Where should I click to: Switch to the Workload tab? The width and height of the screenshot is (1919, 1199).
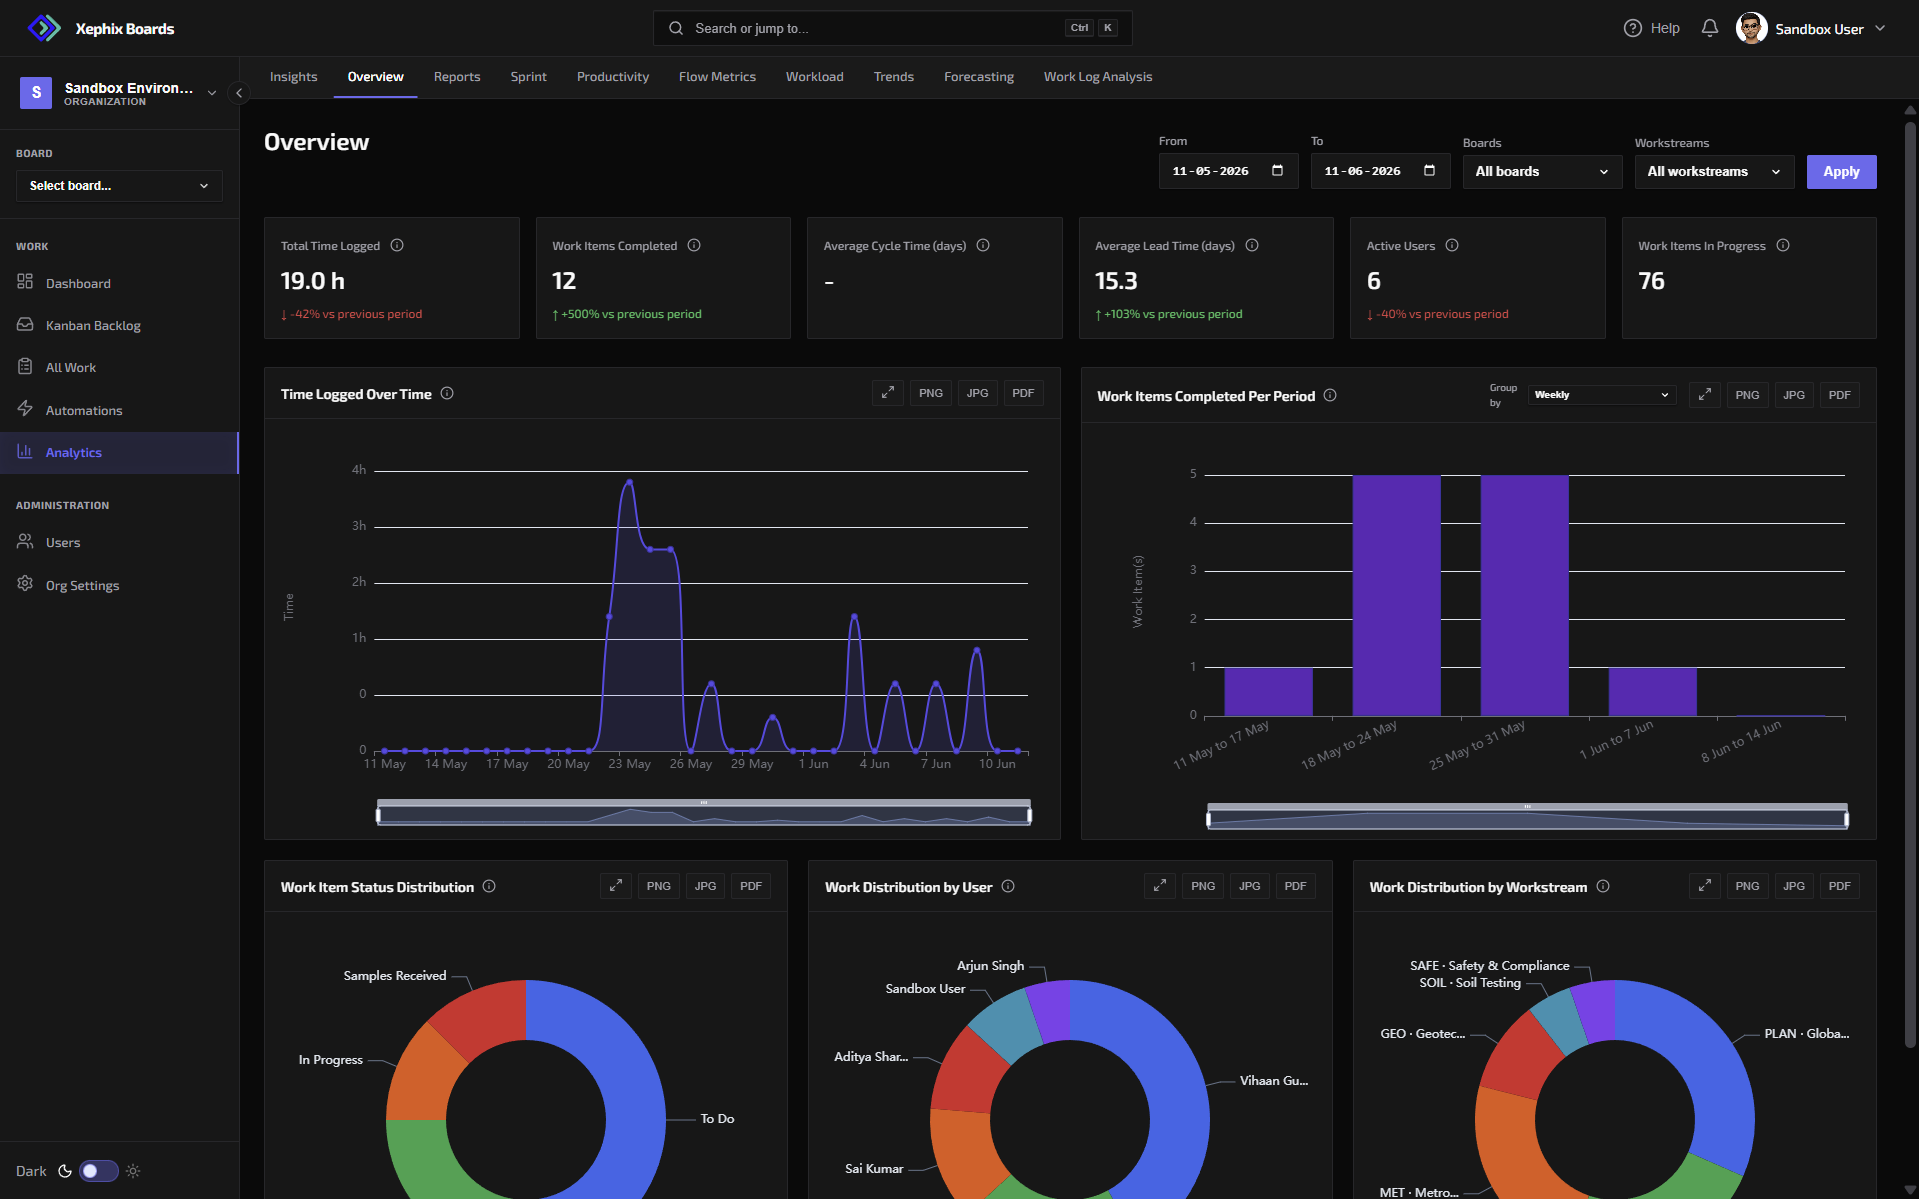pyautogui.click(x=814, y=77)
